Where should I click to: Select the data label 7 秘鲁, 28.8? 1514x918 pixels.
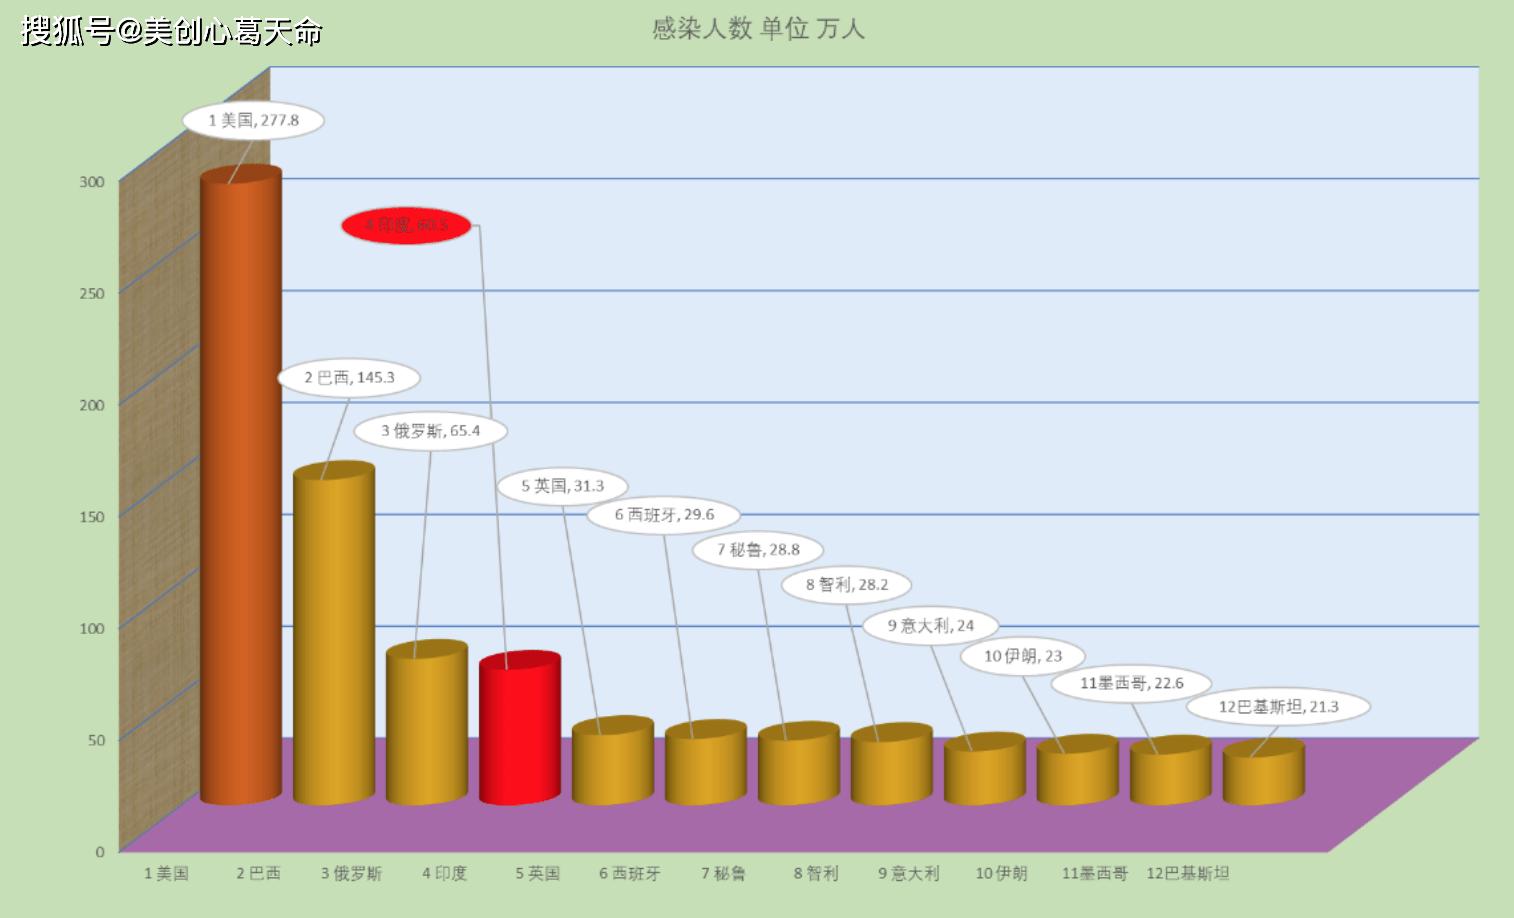(x=758, y=550)
